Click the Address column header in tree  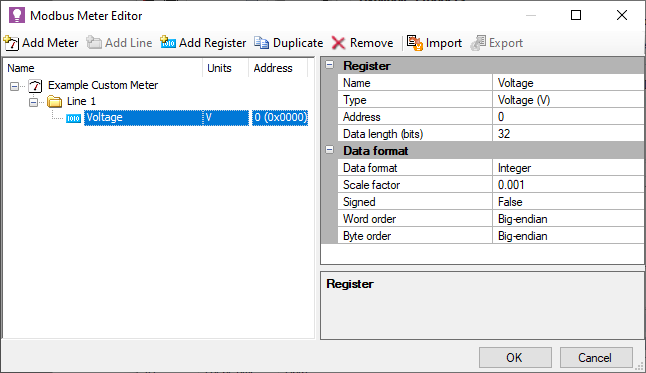pos(278,68)
